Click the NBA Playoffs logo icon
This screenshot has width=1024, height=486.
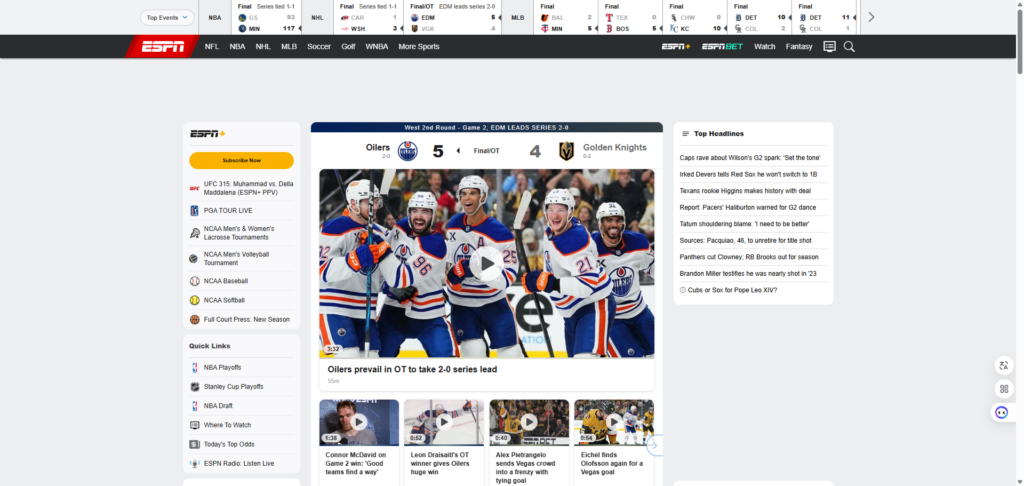click(195, 367)
